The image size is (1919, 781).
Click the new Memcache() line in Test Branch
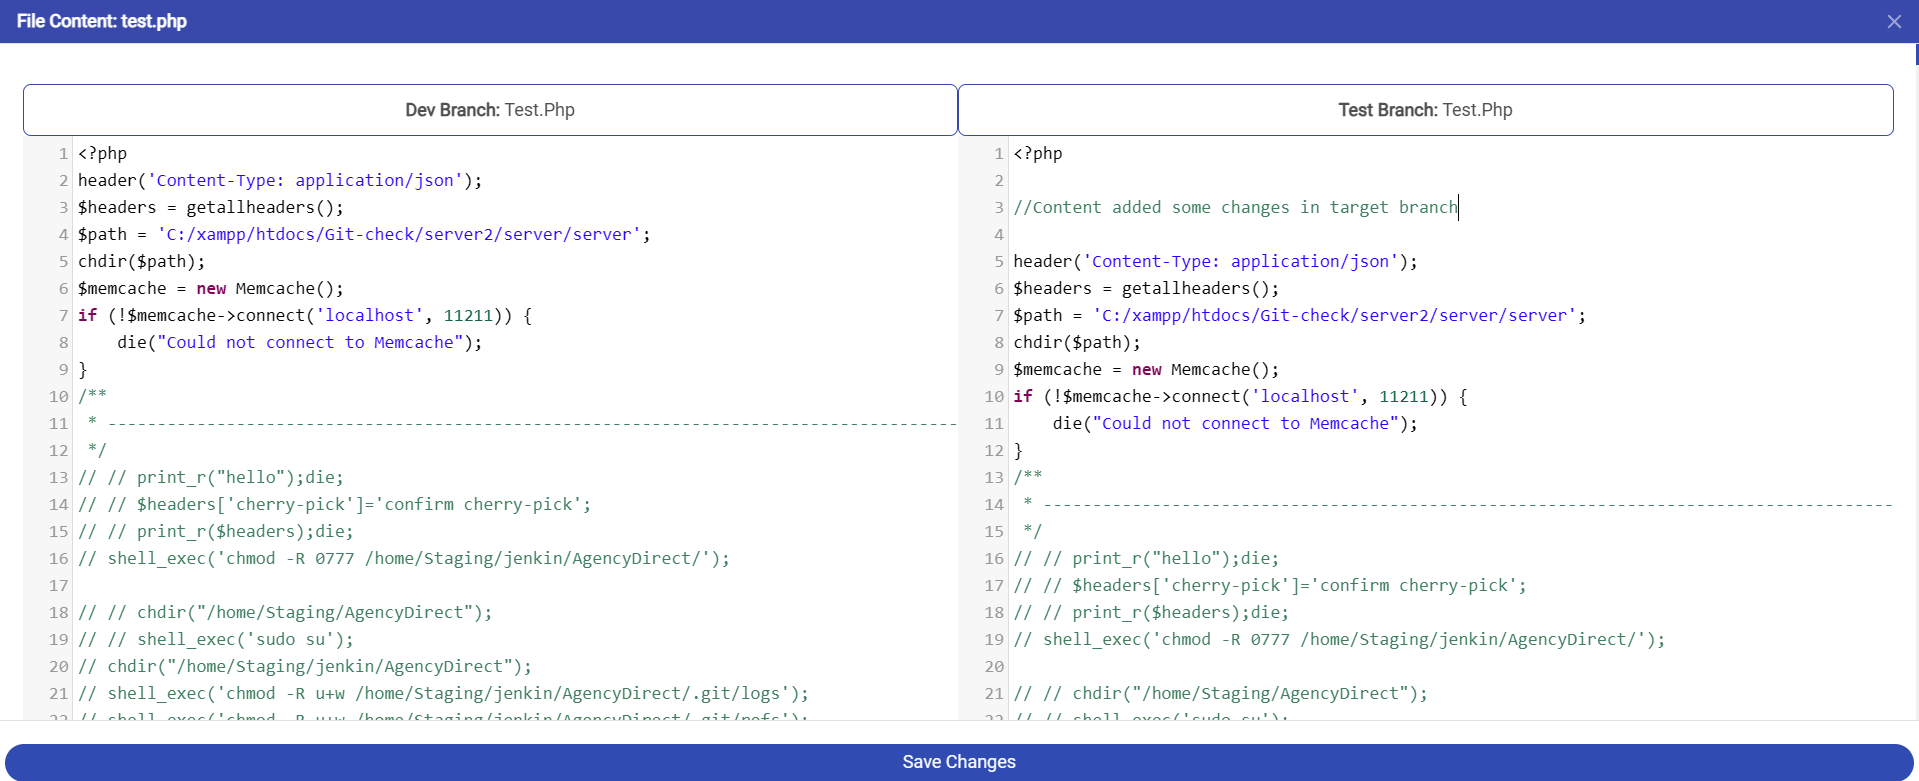coord(1145,370)
